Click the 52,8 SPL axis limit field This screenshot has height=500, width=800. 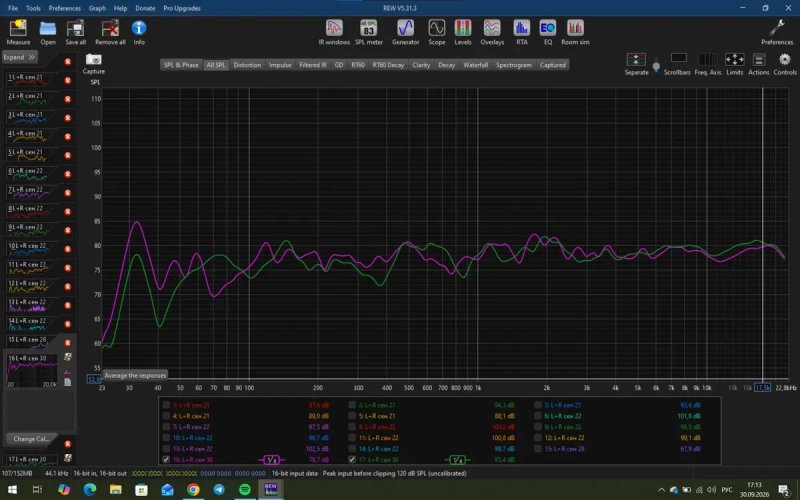pos(94,379)
